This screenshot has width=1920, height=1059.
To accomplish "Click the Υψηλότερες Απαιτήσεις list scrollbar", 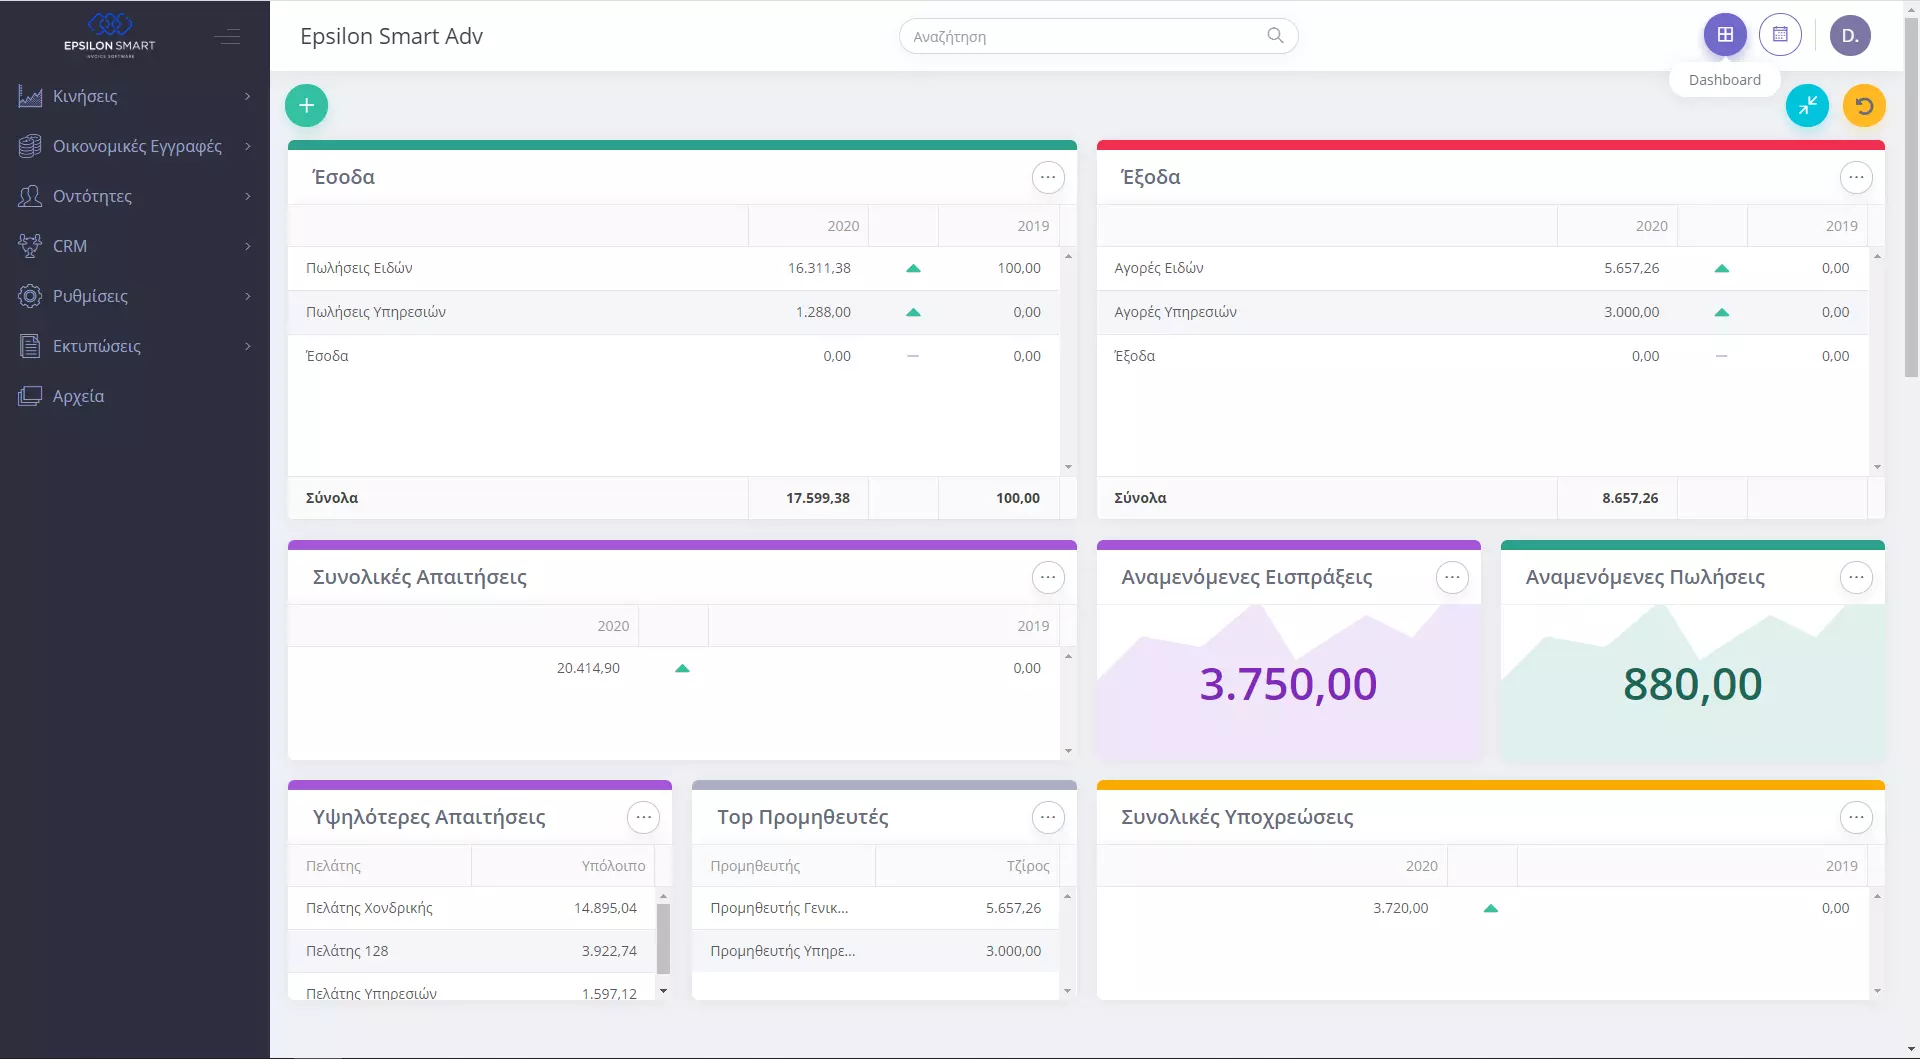I will pos(662,938).
